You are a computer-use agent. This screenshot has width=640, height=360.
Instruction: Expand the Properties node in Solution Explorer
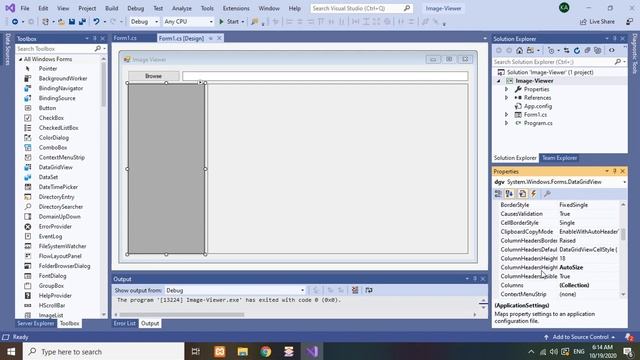[x=507, y=89]
